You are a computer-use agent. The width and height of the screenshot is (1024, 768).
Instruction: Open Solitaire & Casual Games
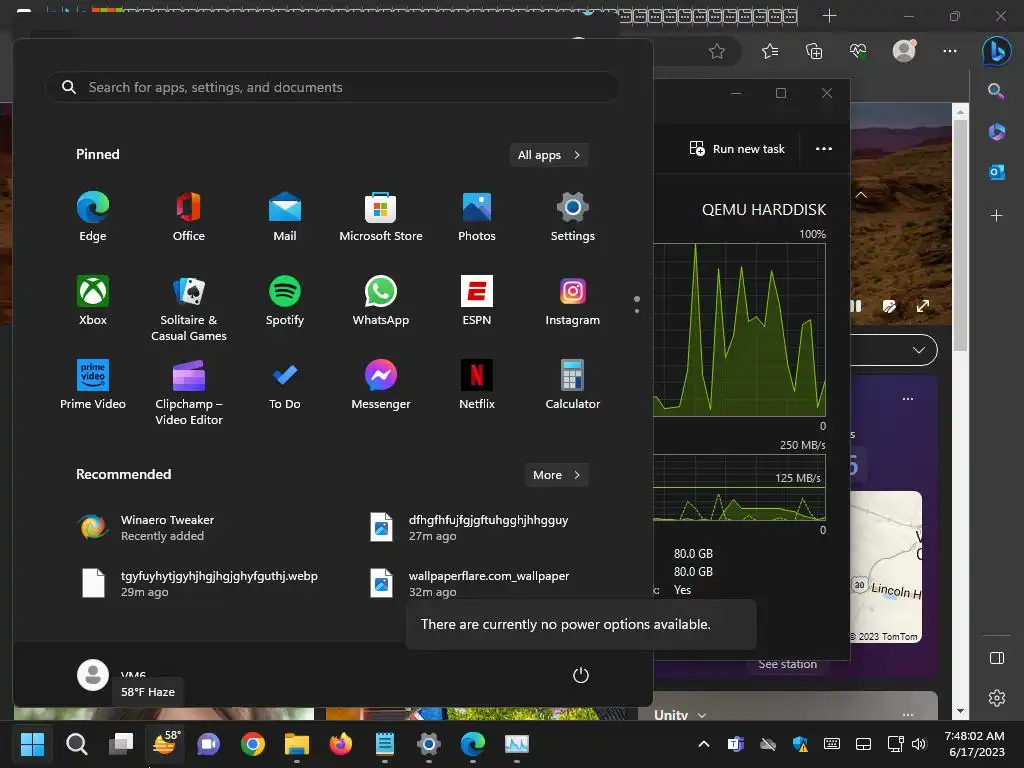point(189,308)
